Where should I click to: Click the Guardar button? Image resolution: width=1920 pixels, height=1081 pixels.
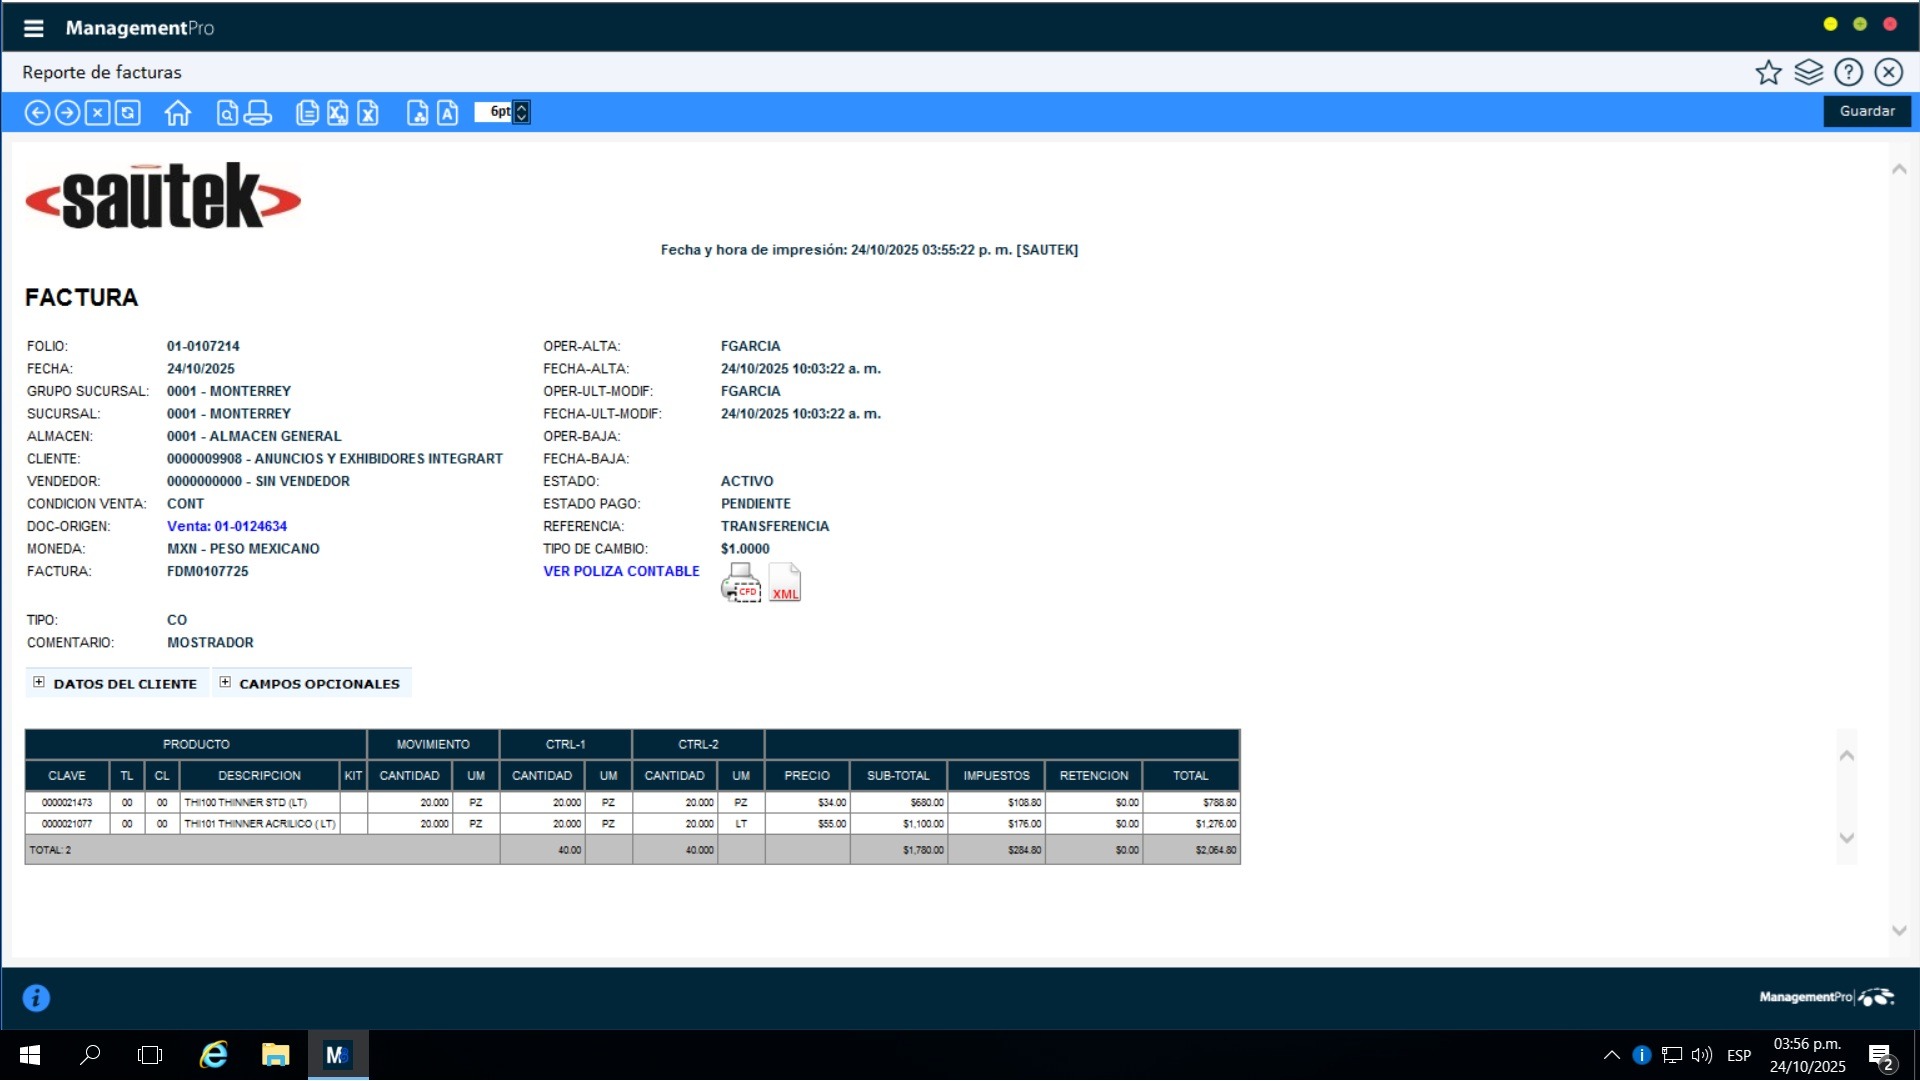(1866, 111)
